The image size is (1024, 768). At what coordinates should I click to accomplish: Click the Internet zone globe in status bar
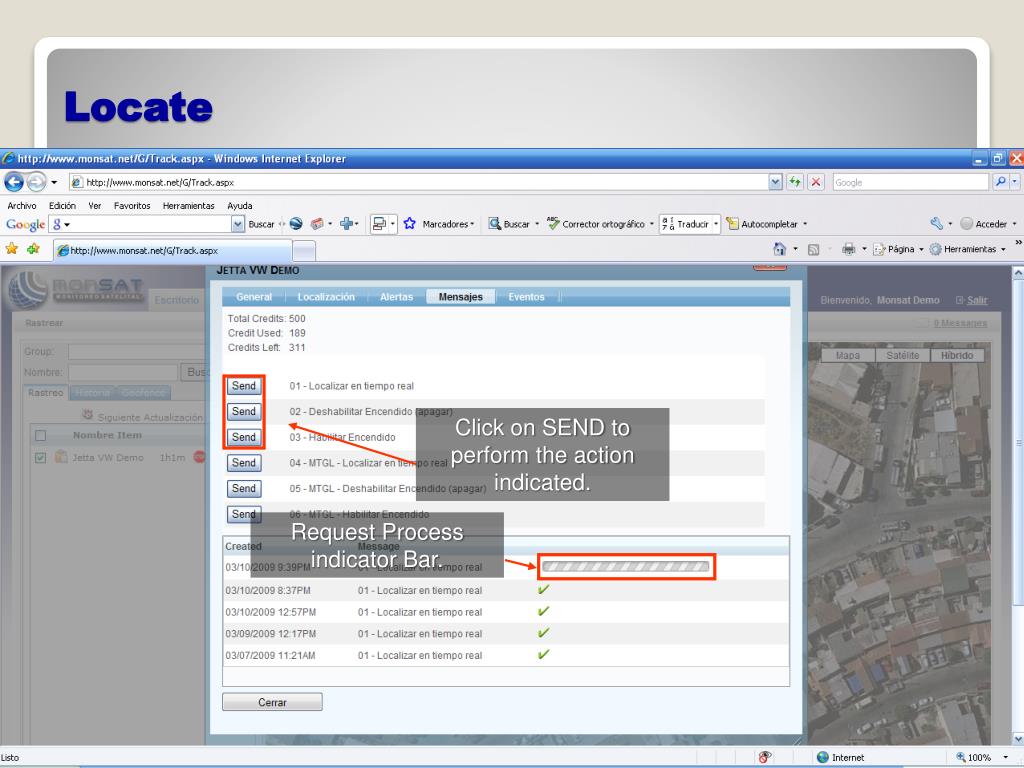(823, 757)
